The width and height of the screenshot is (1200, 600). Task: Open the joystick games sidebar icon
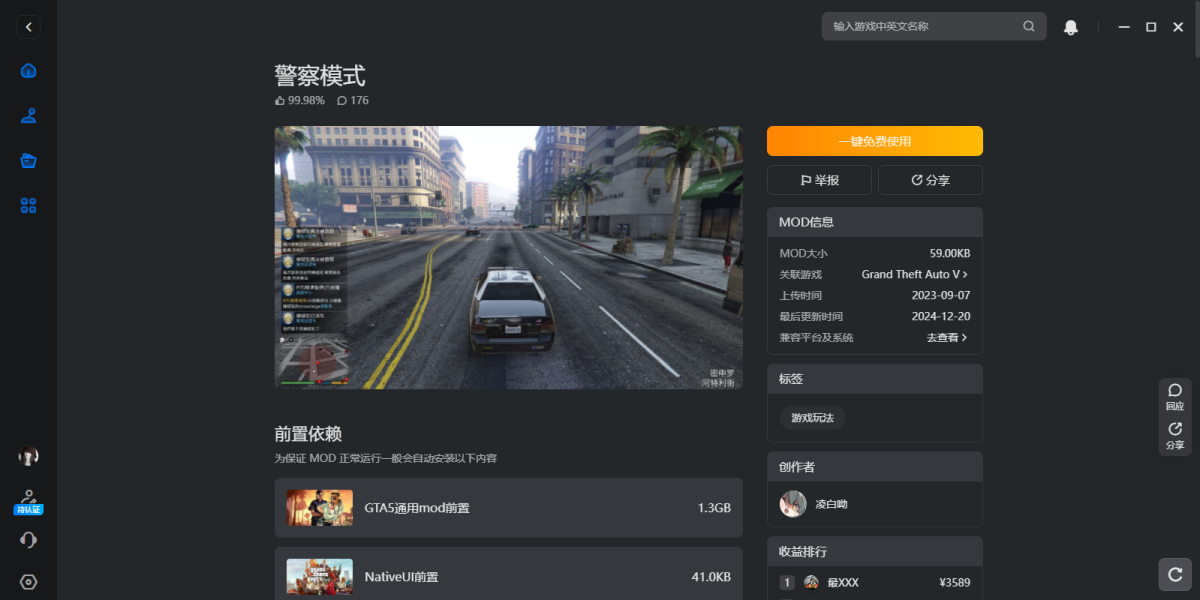28,115
